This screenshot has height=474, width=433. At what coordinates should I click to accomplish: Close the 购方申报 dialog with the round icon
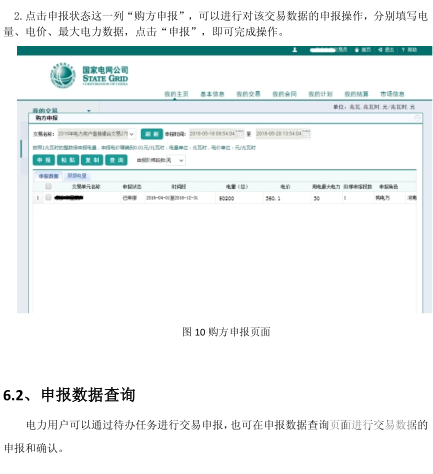coord(417,118)
